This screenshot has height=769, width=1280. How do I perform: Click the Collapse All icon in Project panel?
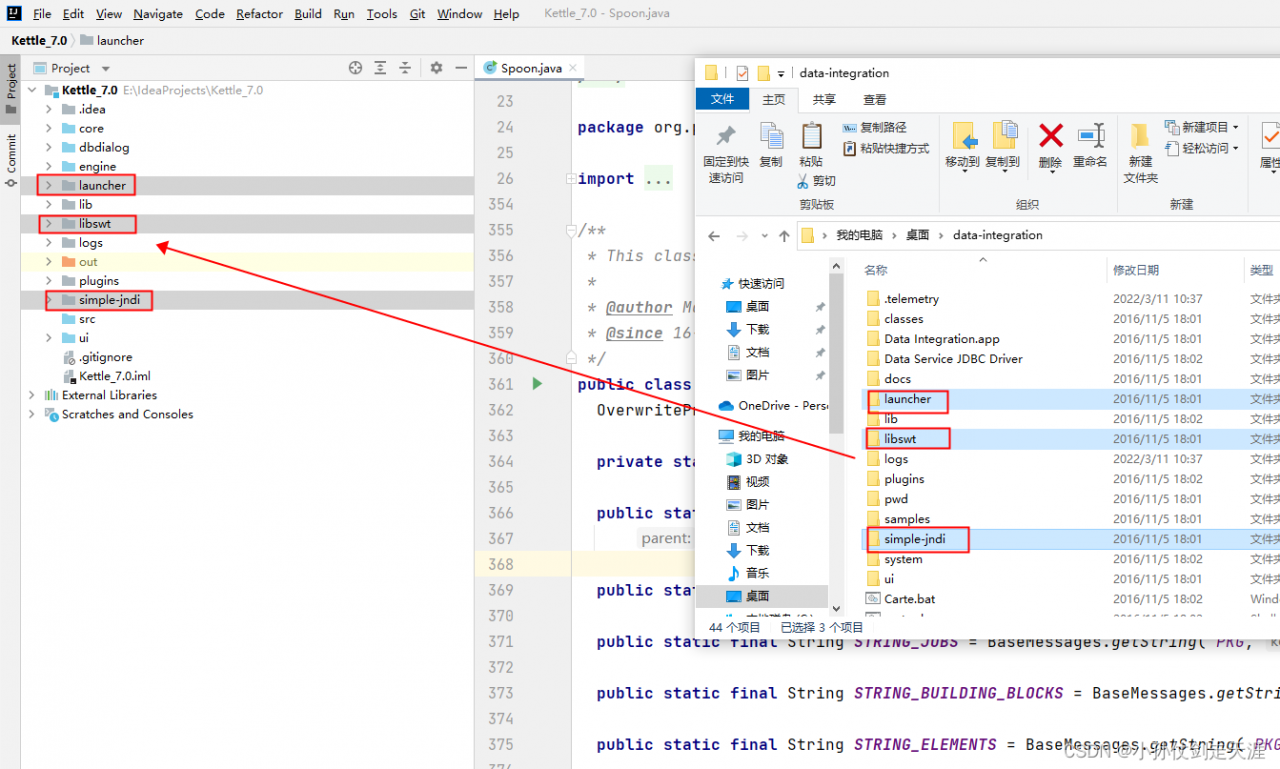point(405,68)
